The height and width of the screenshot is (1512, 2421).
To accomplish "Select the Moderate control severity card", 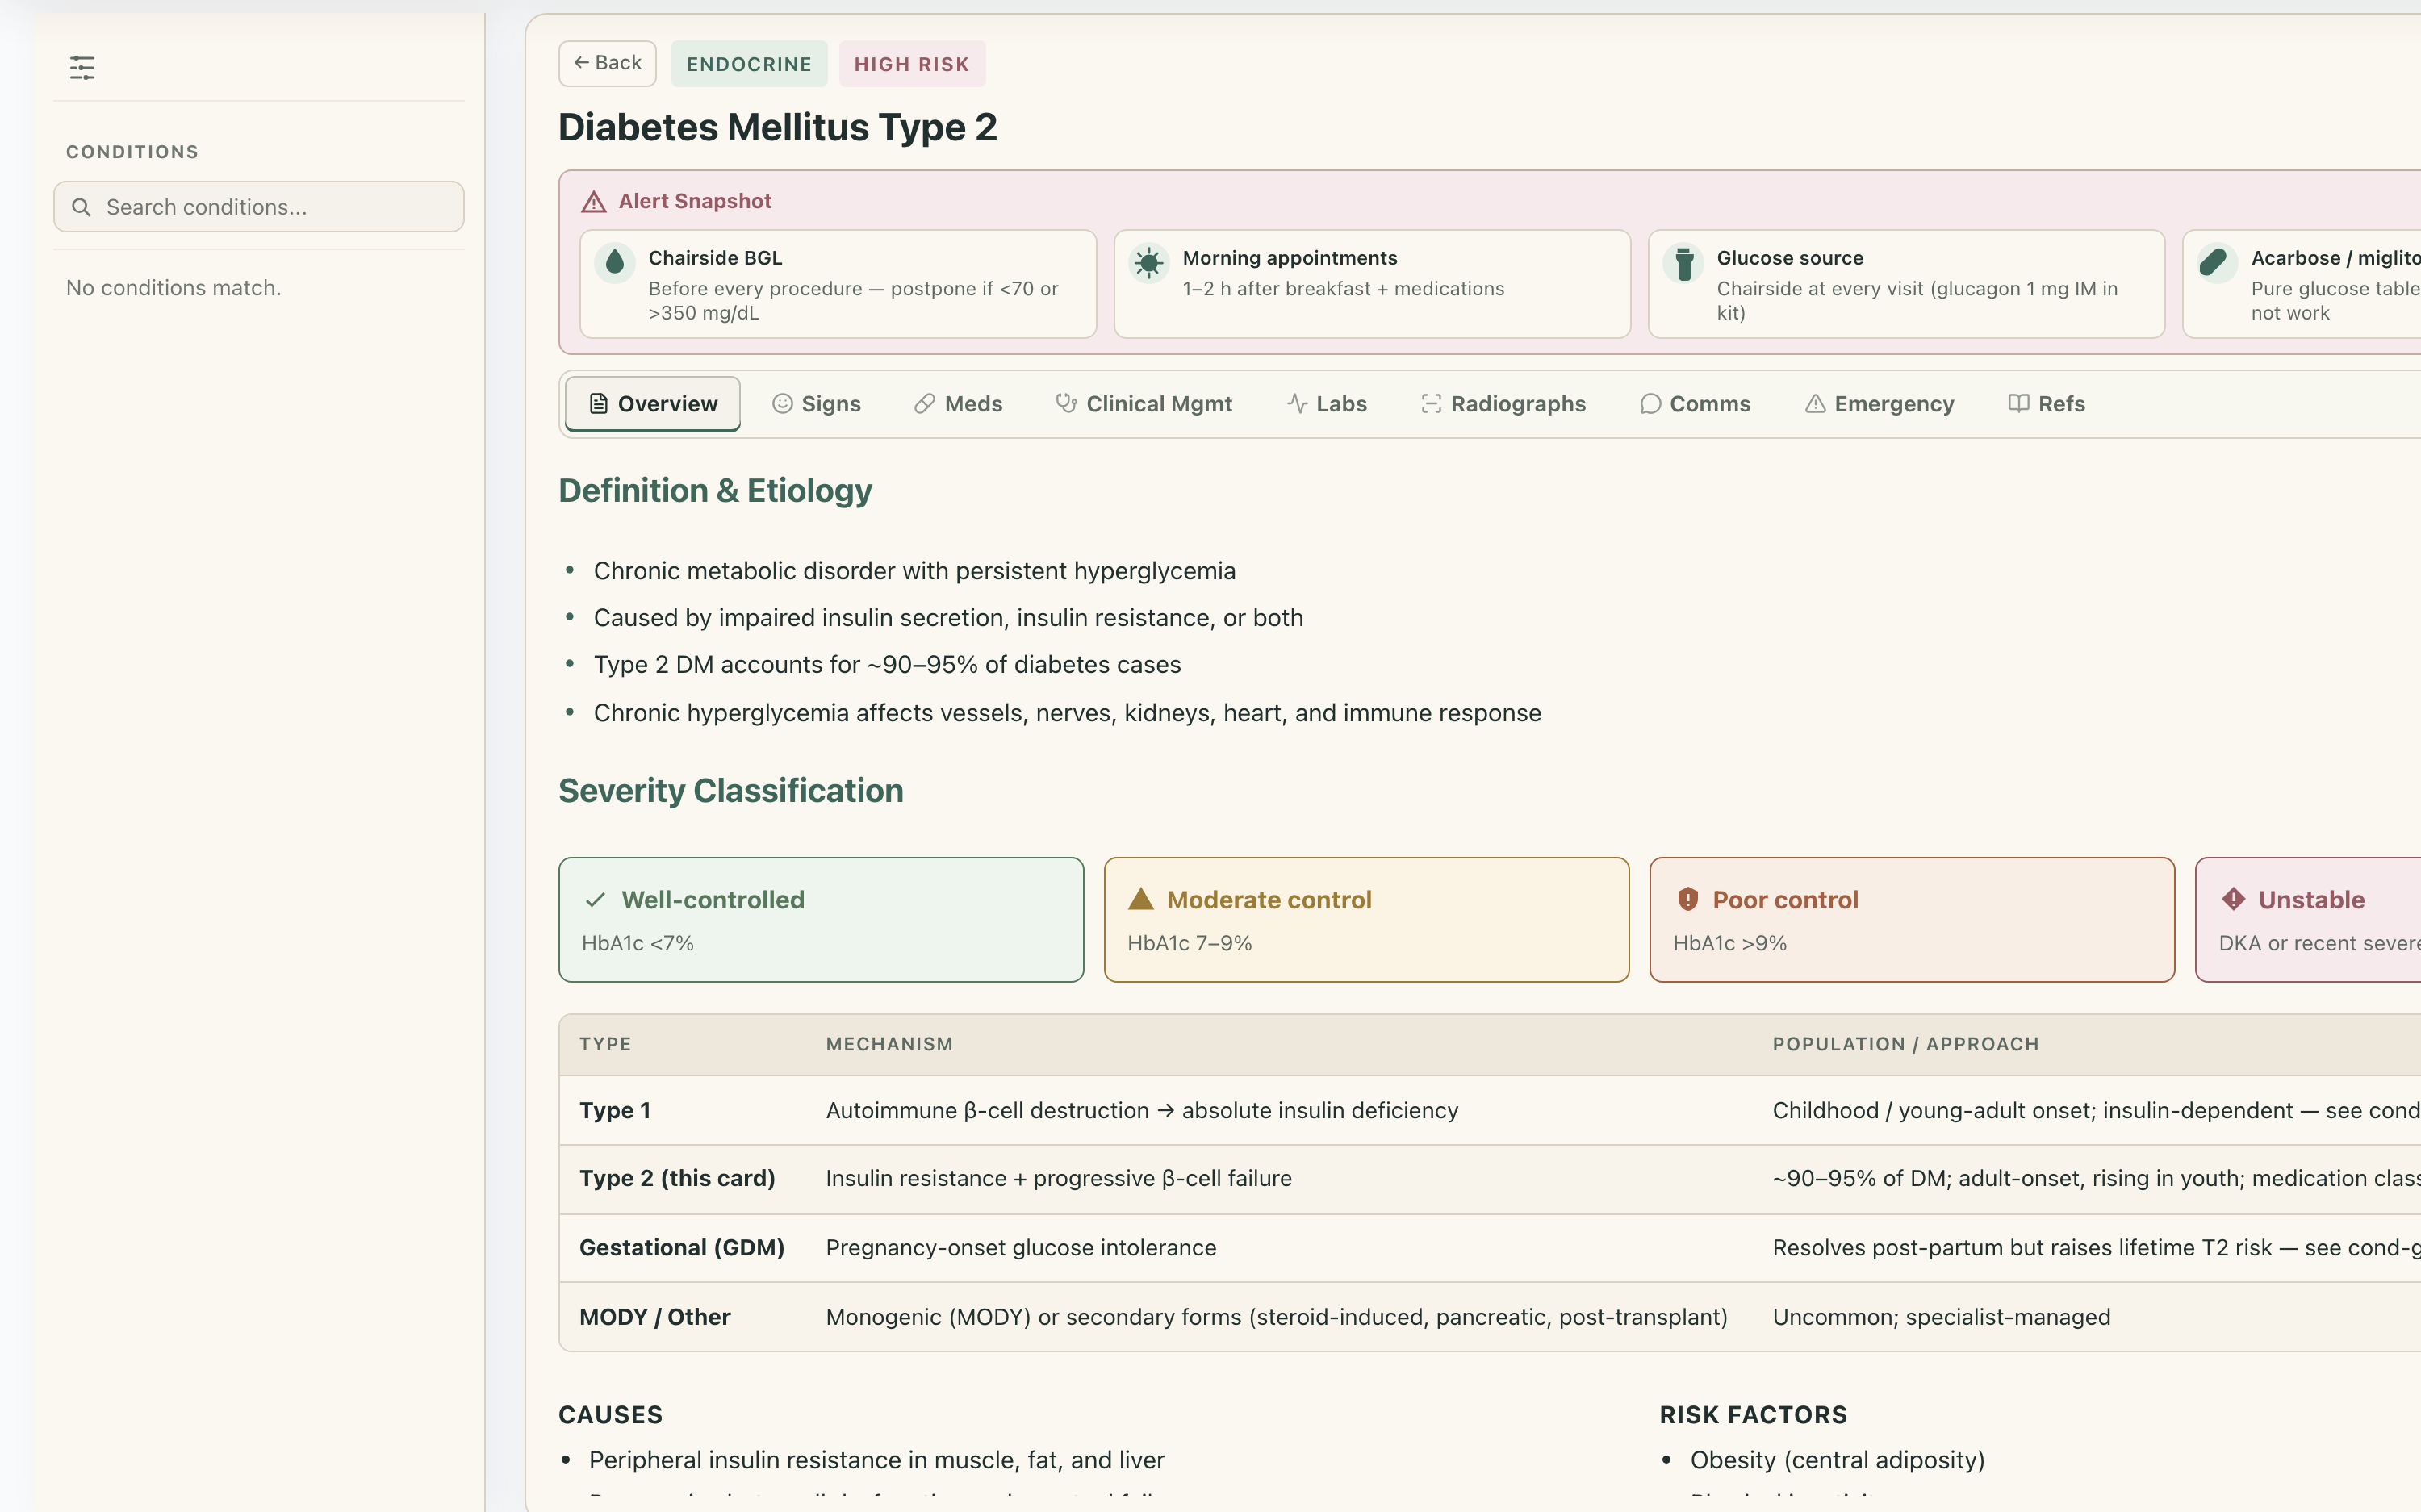I will tap(1366, 920).
